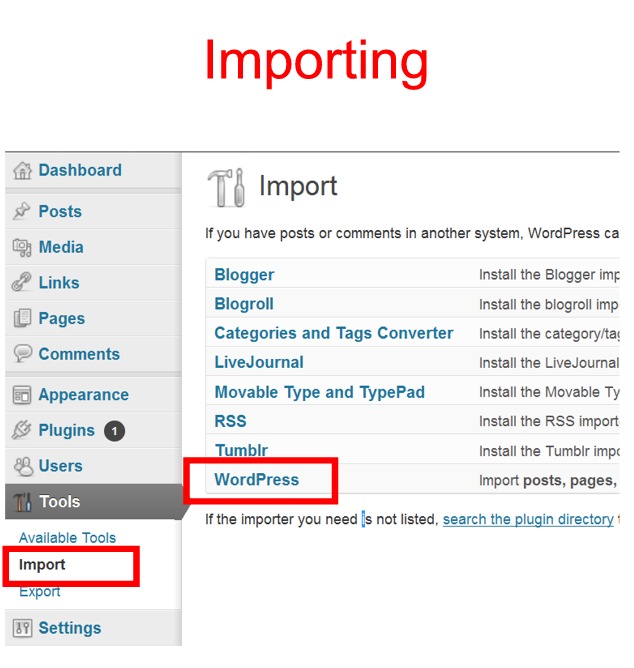Click the Dashboard house icon
This screenshot has width=634, height=668.
[22, 171]
